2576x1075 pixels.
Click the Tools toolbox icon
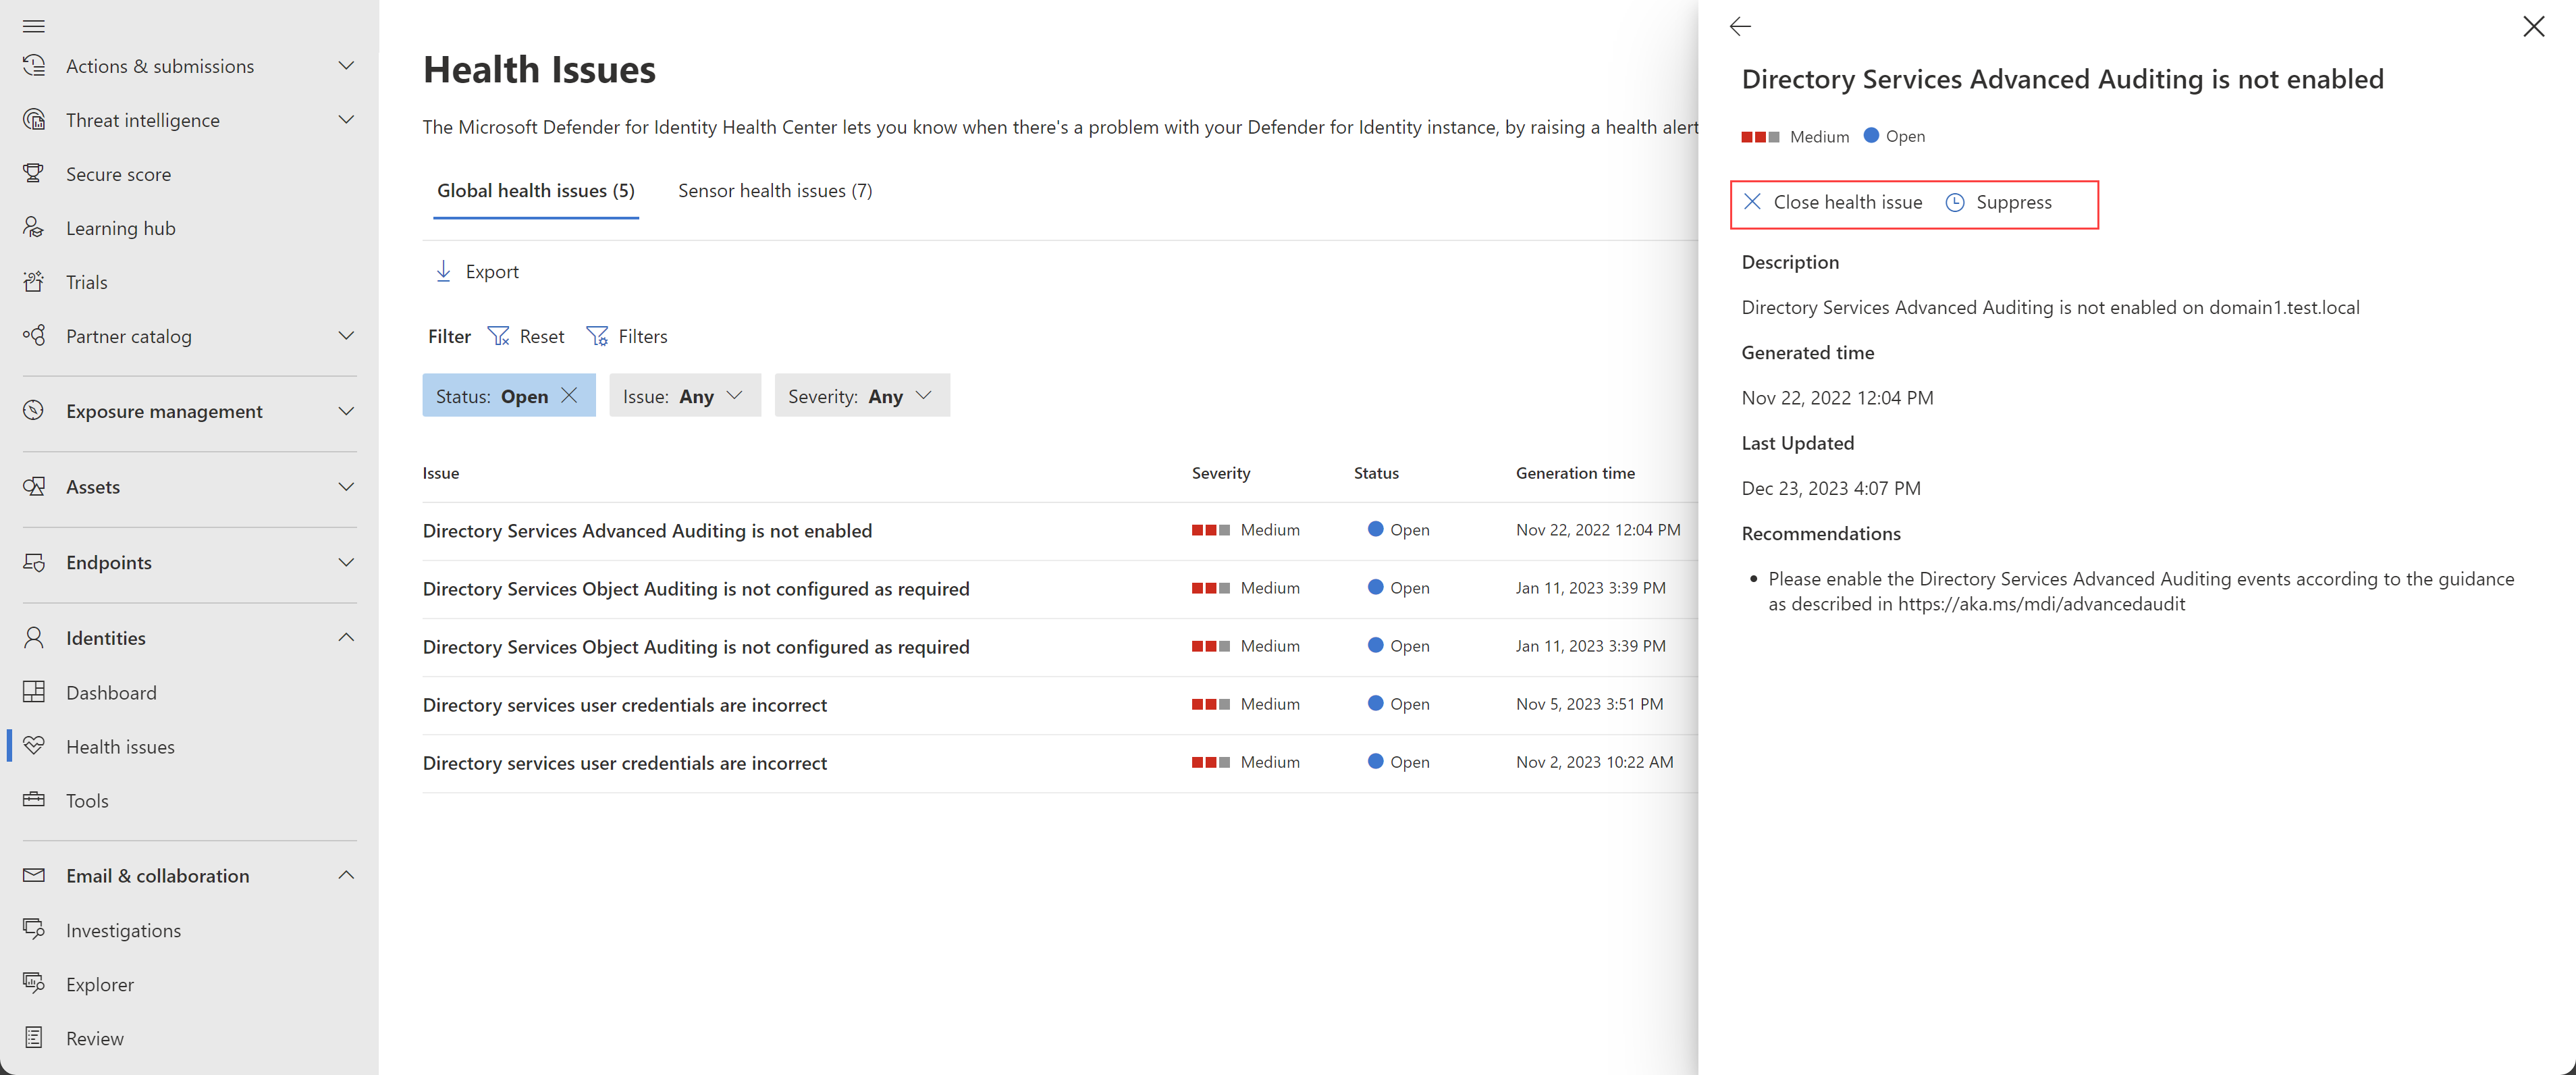click(34, 800)
